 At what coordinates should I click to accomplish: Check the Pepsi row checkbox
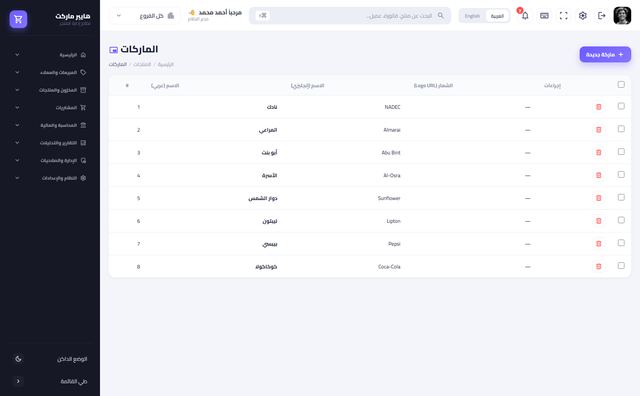click(621, 243)
